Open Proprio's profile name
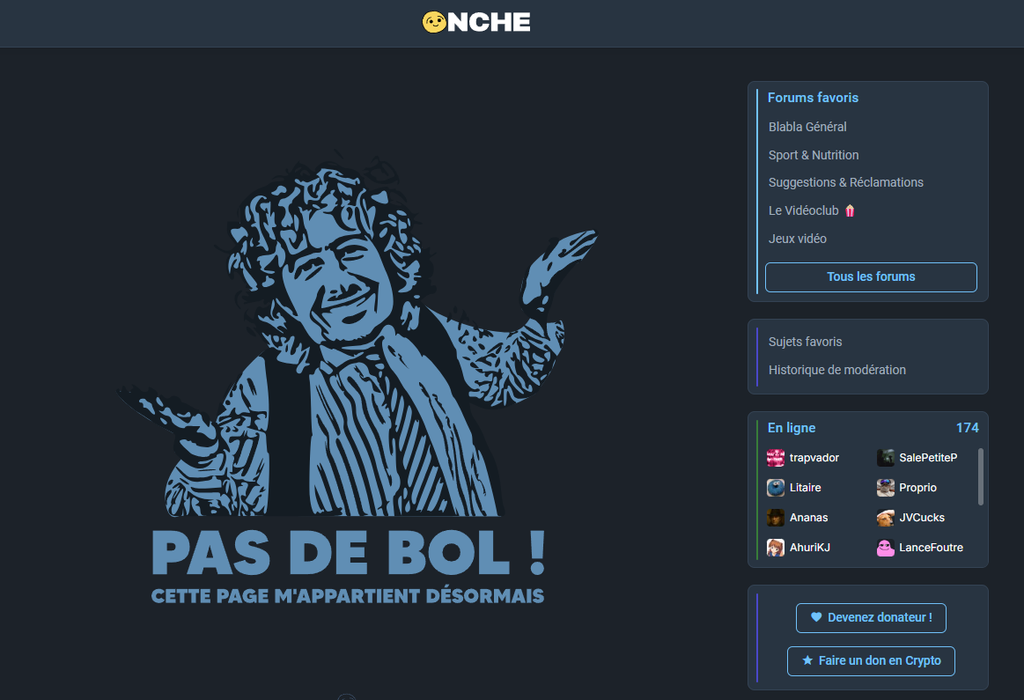Image resolution: width=1024 pixels, height=700 pixels. [918, 488]
